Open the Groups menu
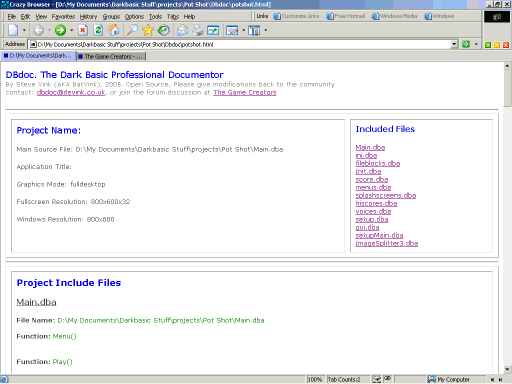The image size is (512, 384). [111, 16]
